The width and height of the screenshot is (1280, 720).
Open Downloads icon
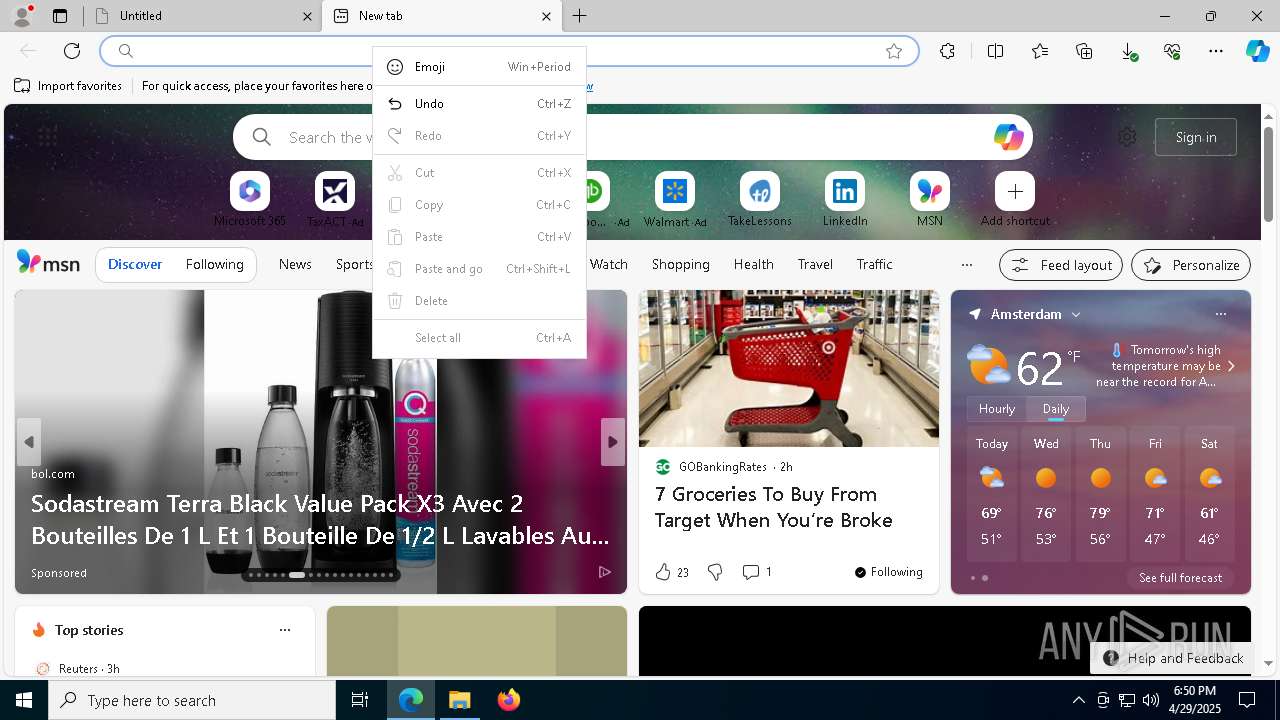1128,51
